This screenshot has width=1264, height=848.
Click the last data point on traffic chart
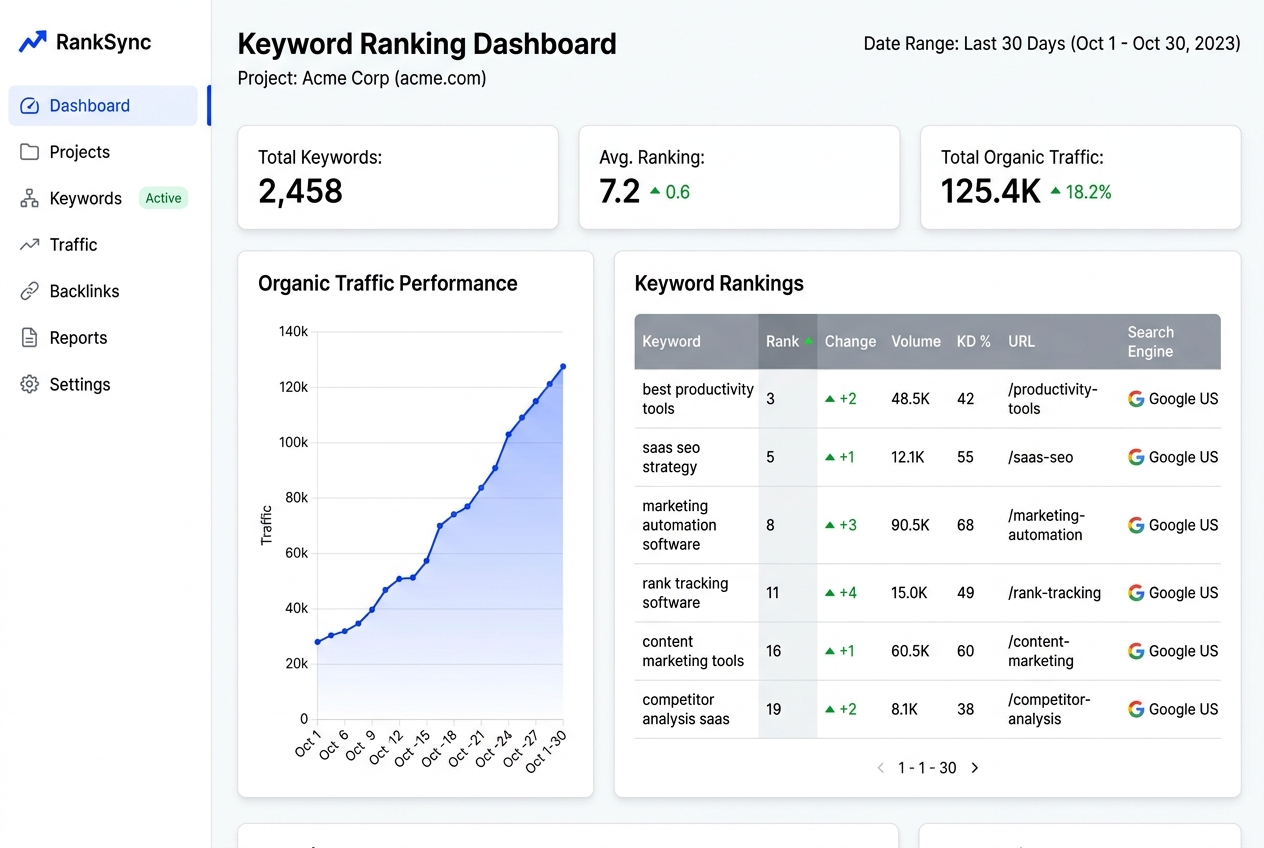563,367
